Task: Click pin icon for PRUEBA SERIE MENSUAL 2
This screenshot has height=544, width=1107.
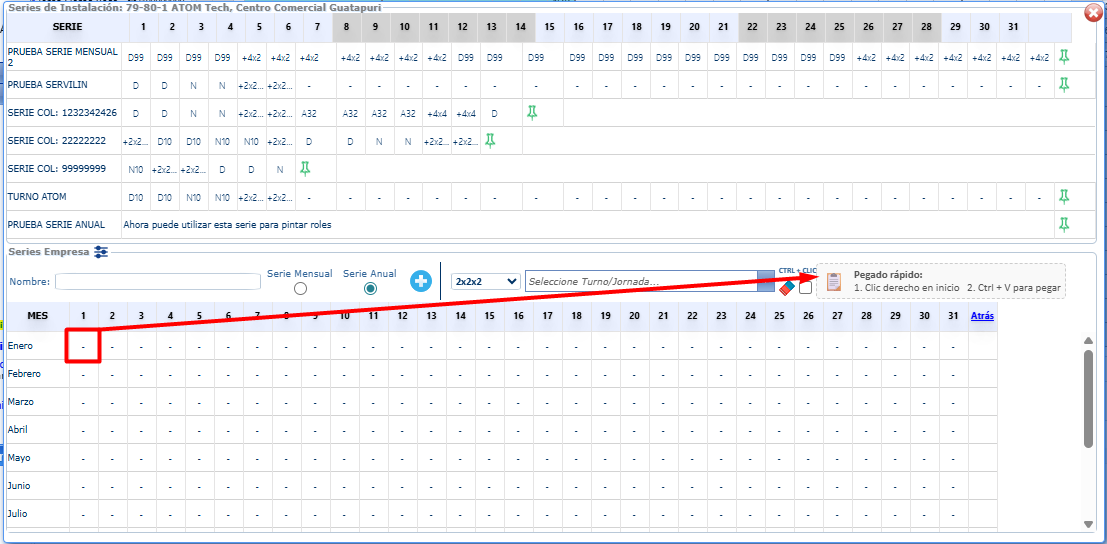Action: (x=1064, y=57)
